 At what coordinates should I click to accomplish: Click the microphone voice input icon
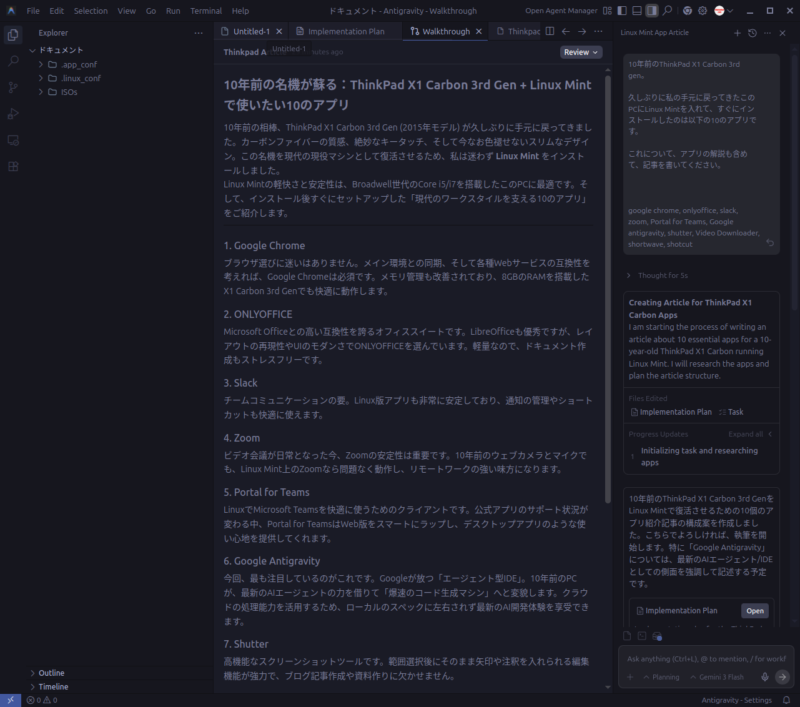tap(764, 677)
